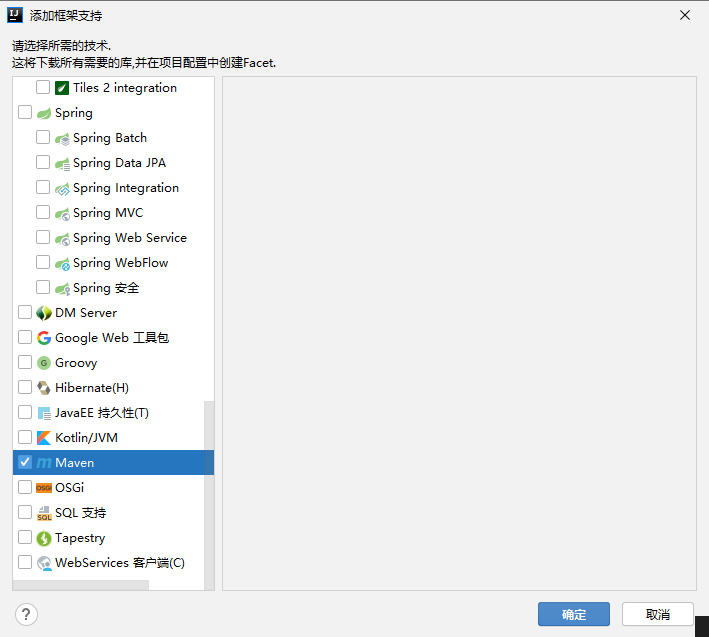Tick the Spring 安全 checkbox
This screenshot has width=709, height=637.
coord(43,287)
